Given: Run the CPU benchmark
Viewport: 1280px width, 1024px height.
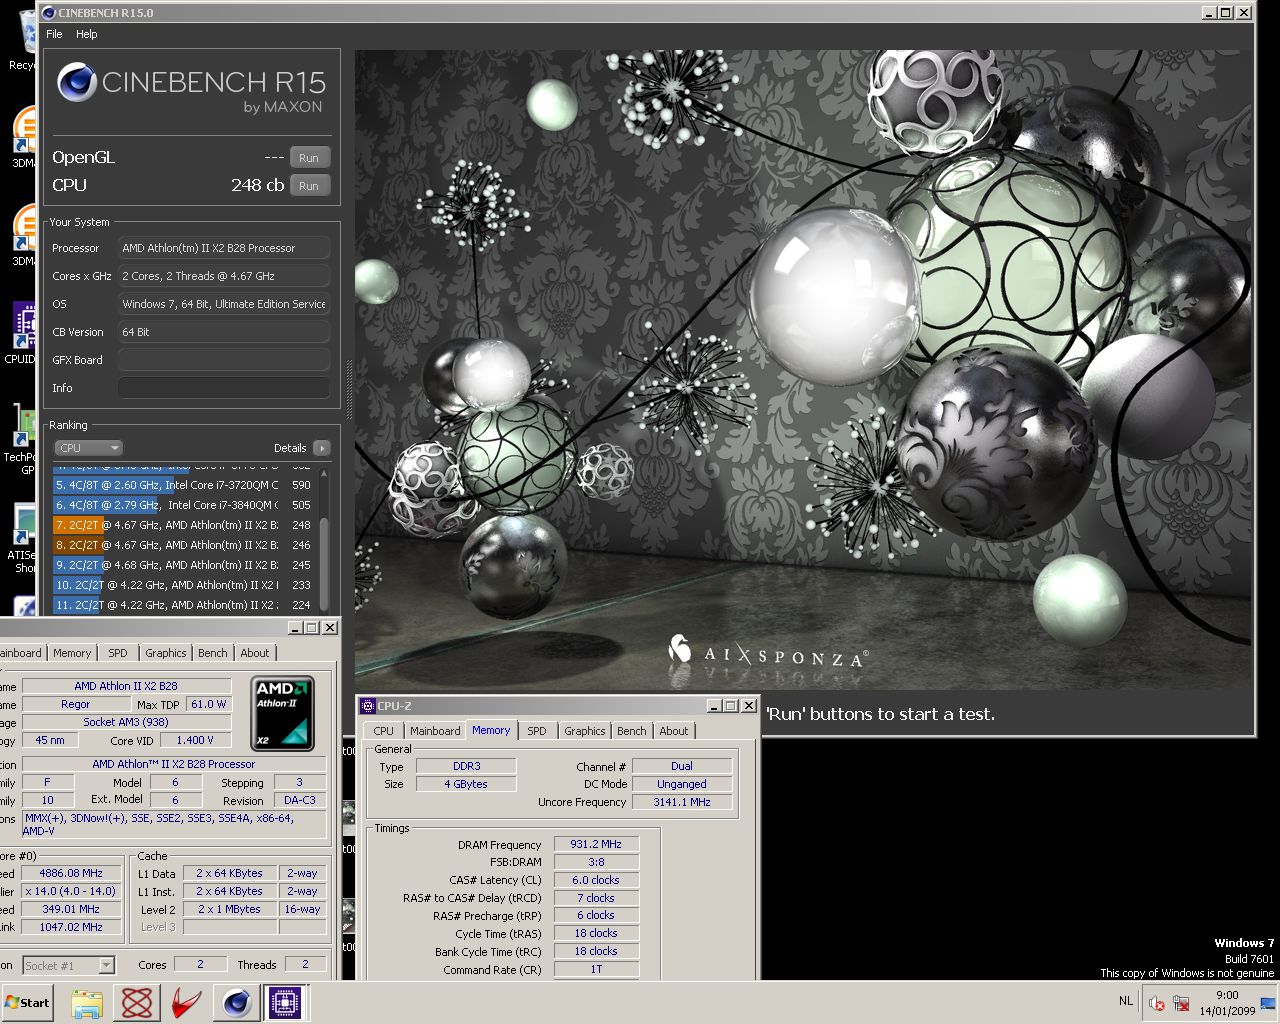Looking at the screenshot, I should point(309,186).
